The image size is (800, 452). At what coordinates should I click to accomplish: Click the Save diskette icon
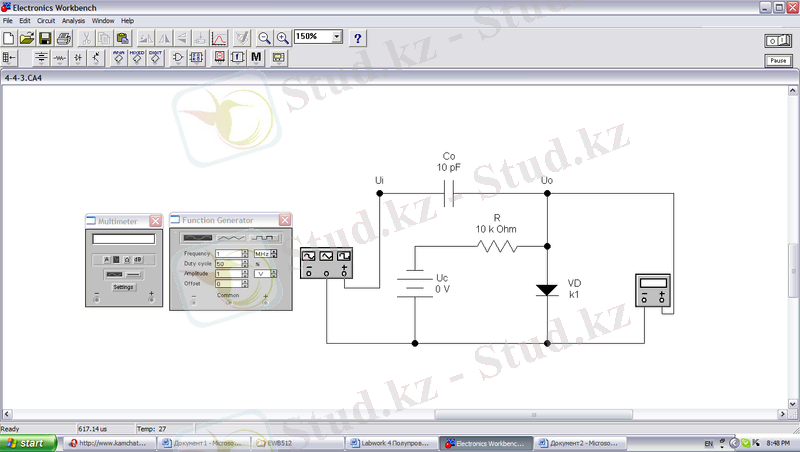tap(45, 38)
